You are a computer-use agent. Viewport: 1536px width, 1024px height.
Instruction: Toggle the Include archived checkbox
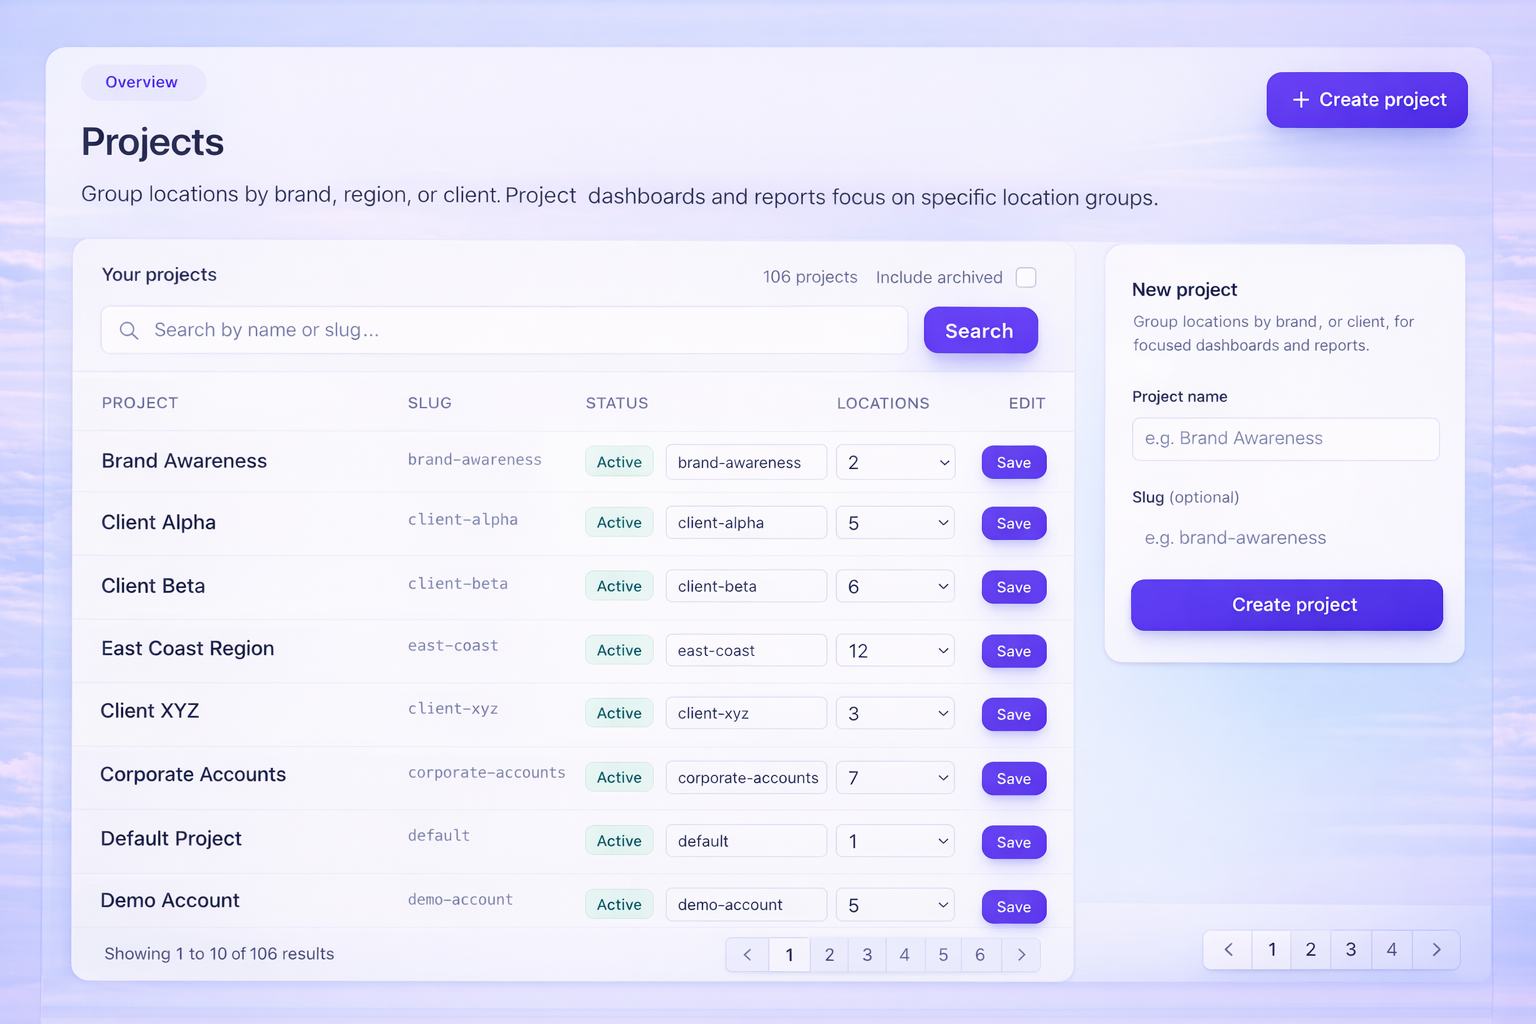click(1026, 277)
